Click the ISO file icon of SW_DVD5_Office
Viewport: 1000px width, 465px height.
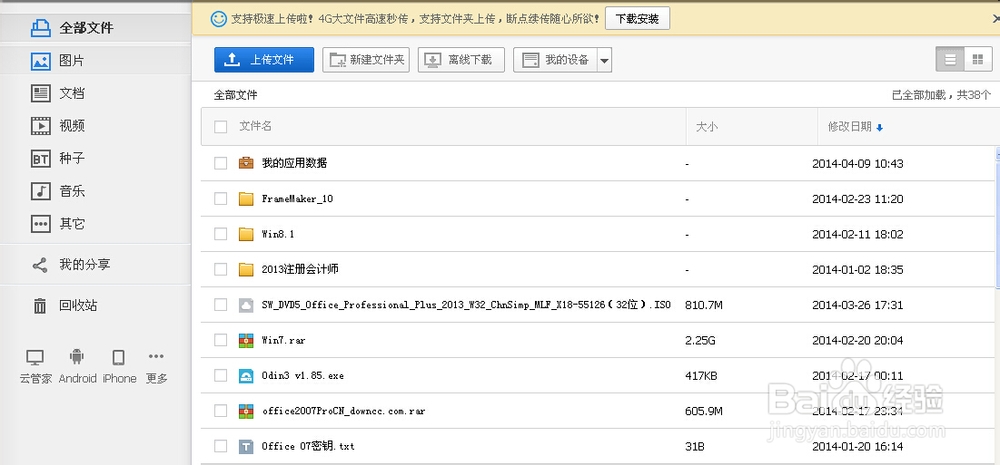point(246,305)
